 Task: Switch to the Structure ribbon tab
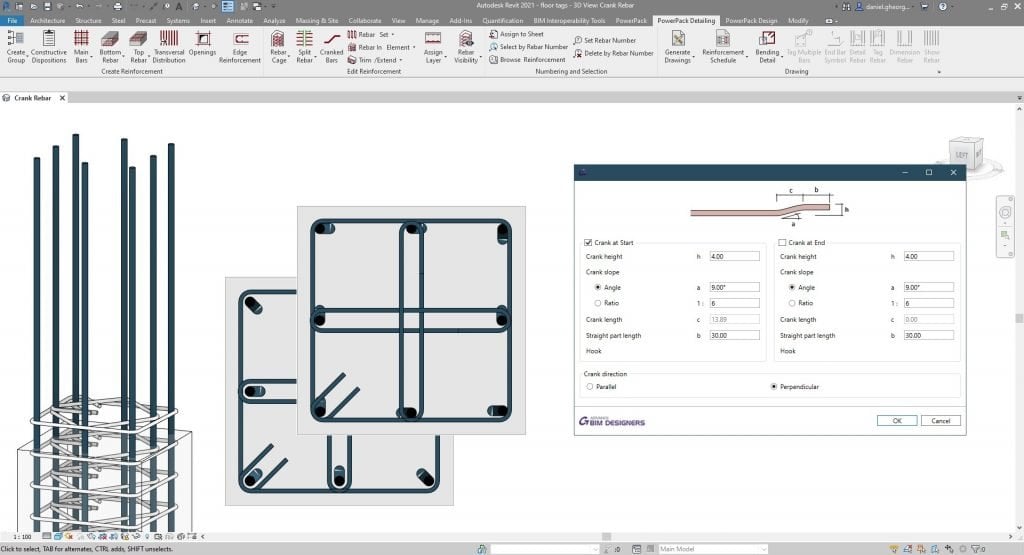88,20
